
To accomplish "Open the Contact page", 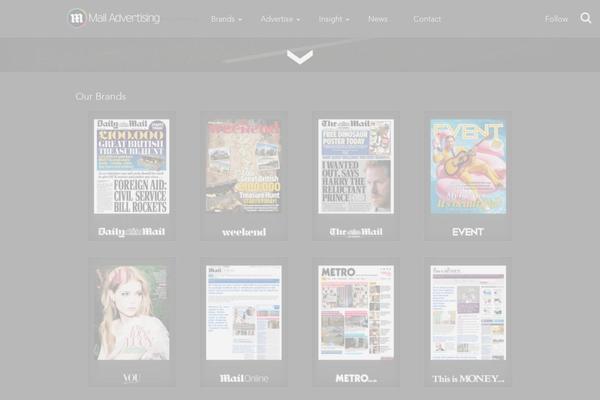I will coord(427,19).
